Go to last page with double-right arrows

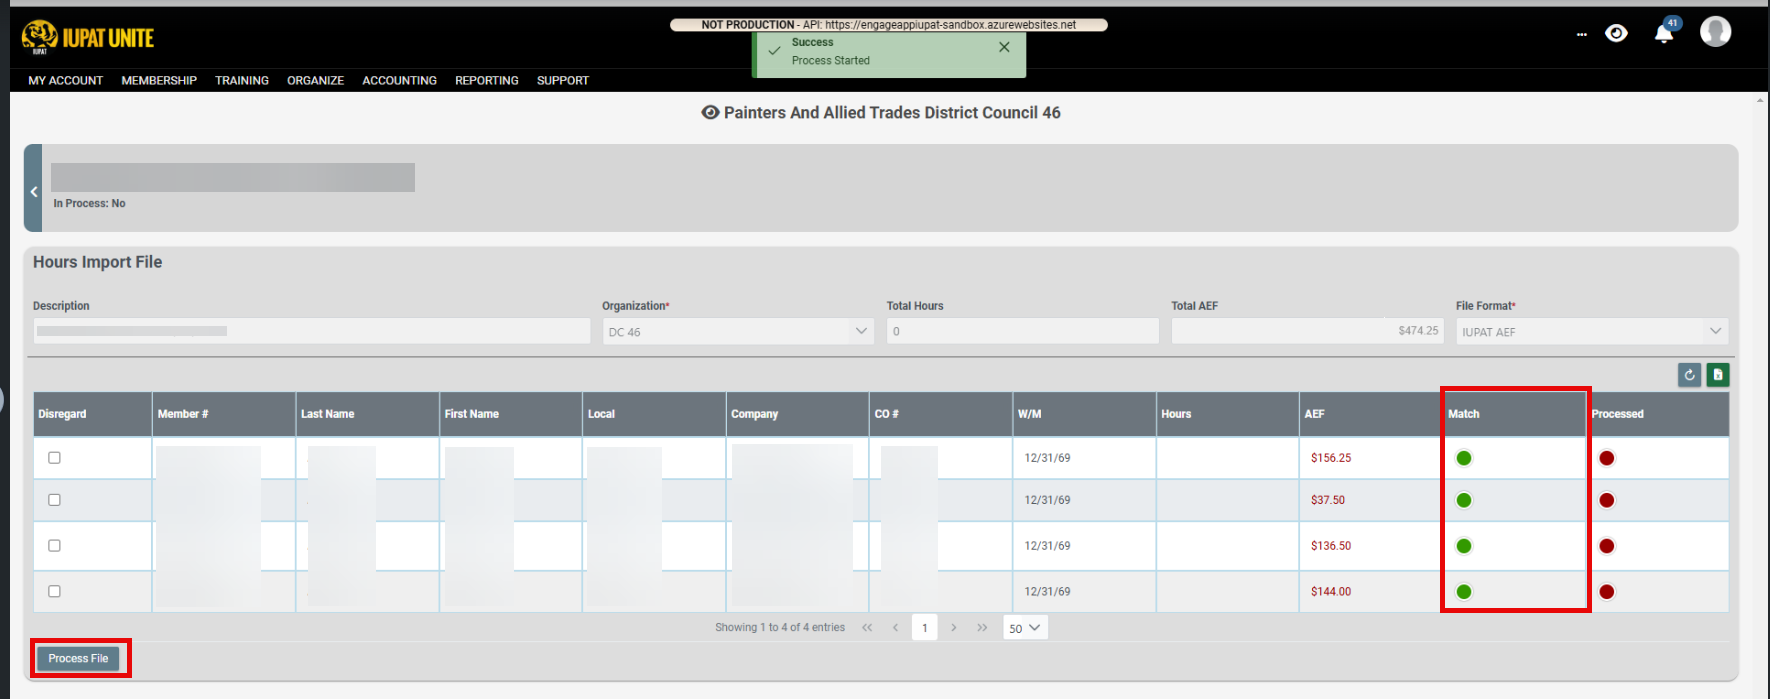click(x=982, y=628)
